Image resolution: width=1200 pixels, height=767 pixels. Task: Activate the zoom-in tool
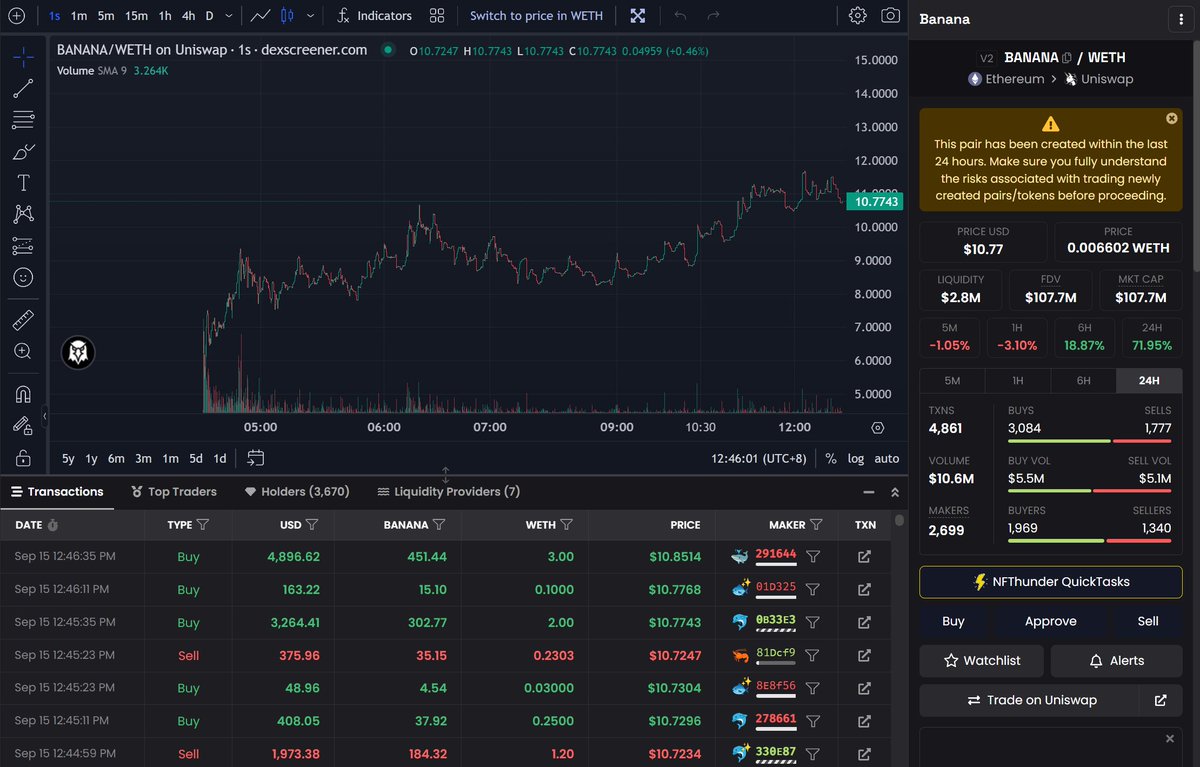23,351
